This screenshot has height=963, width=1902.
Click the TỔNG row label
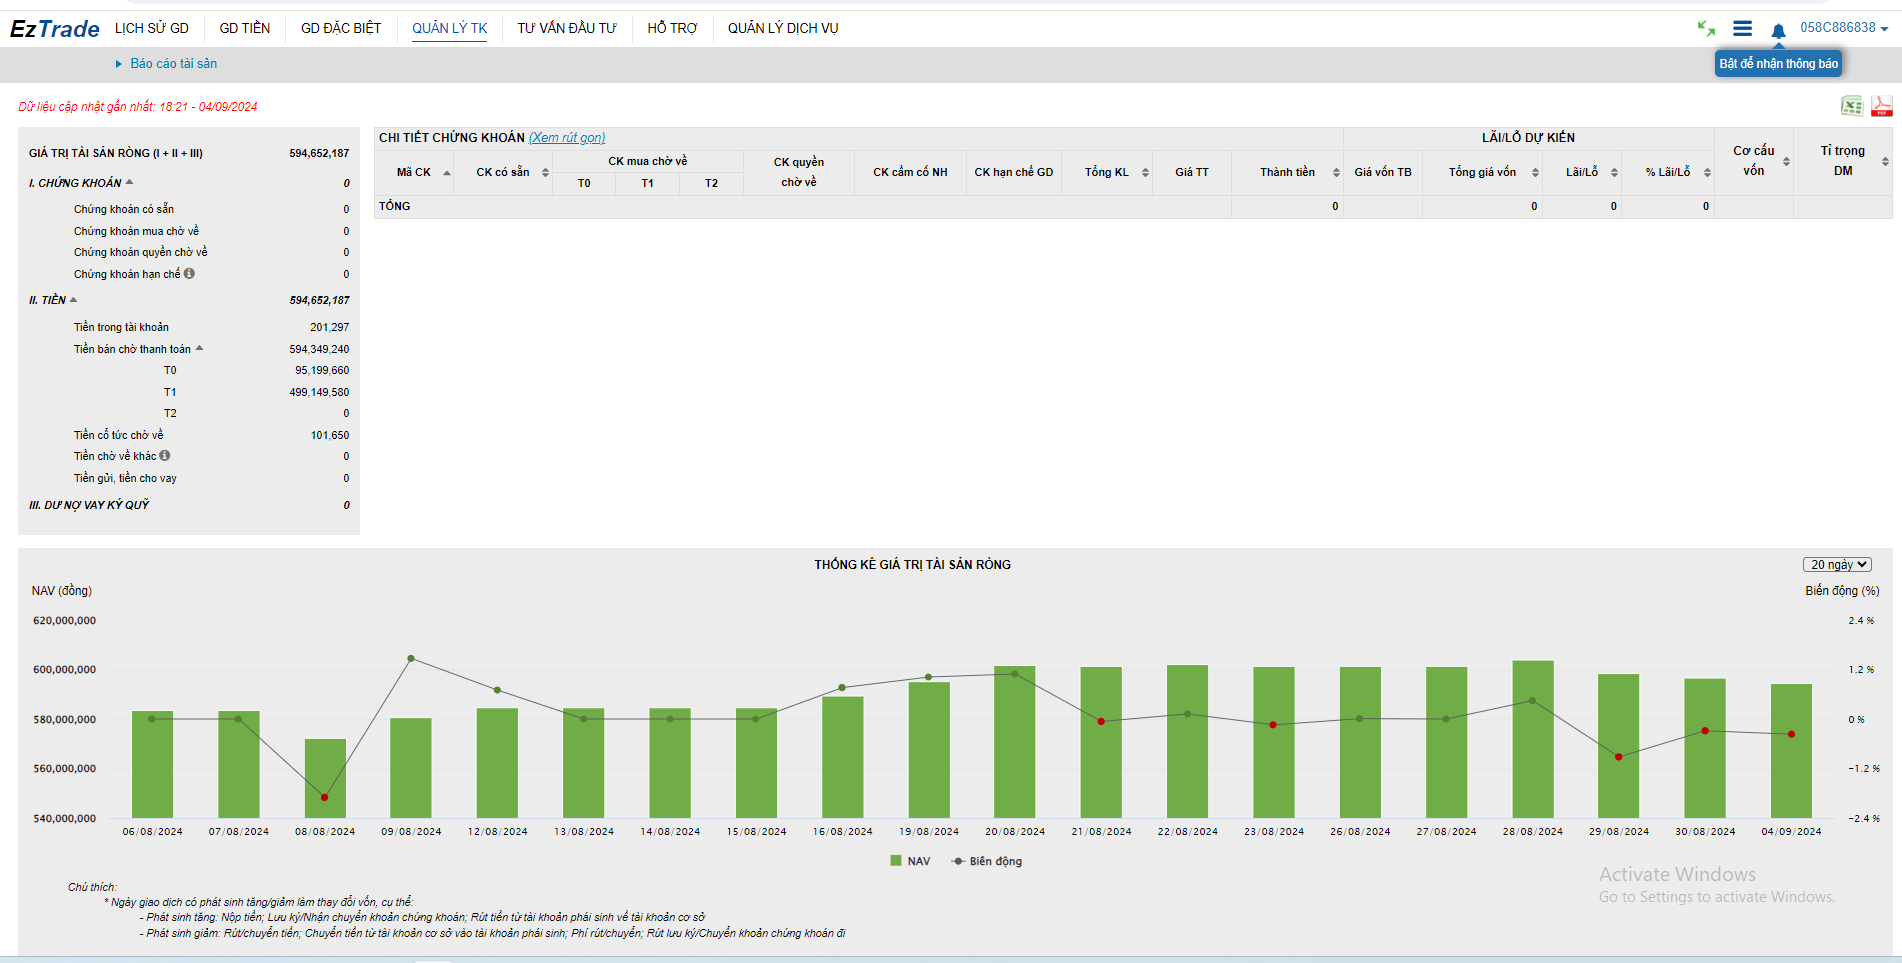tap(395, 206)
